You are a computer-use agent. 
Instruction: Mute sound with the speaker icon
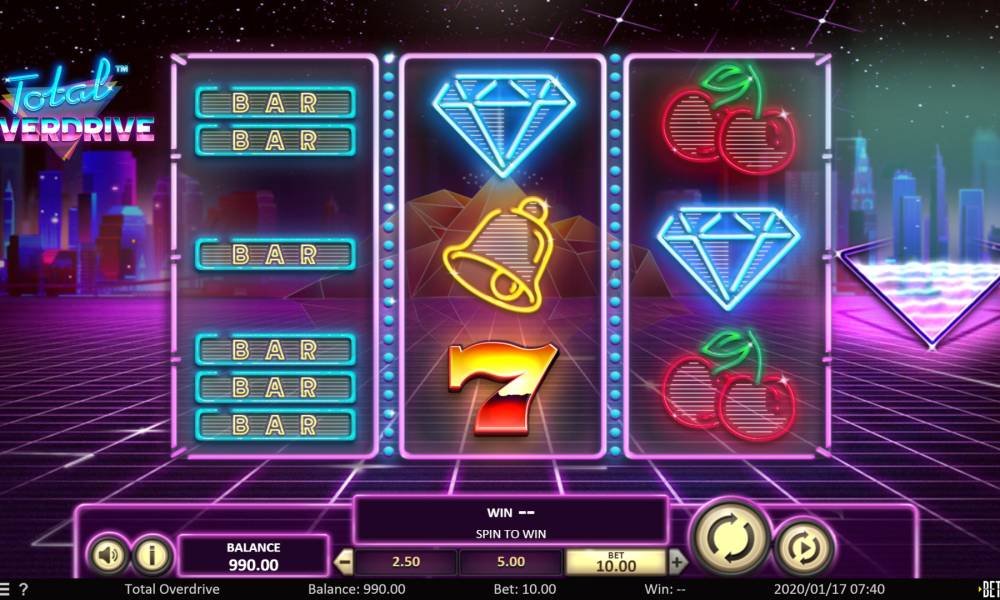click(108, 555)
